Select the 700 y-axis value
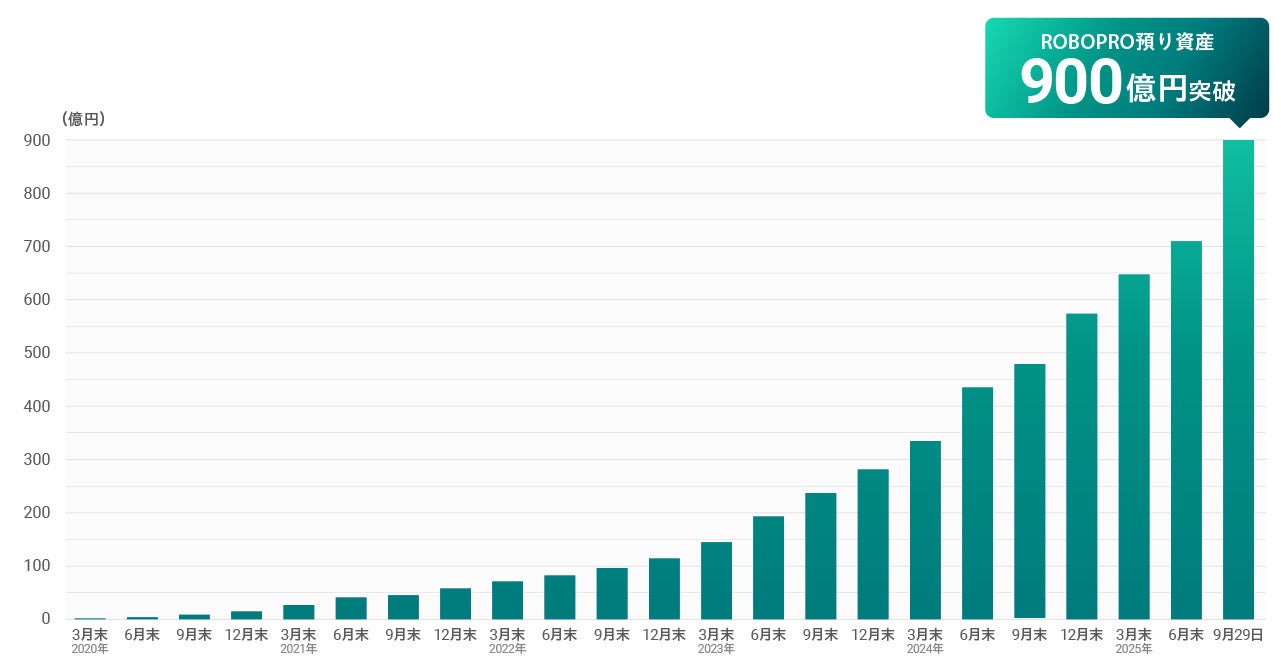 click(x=37, y=247)
